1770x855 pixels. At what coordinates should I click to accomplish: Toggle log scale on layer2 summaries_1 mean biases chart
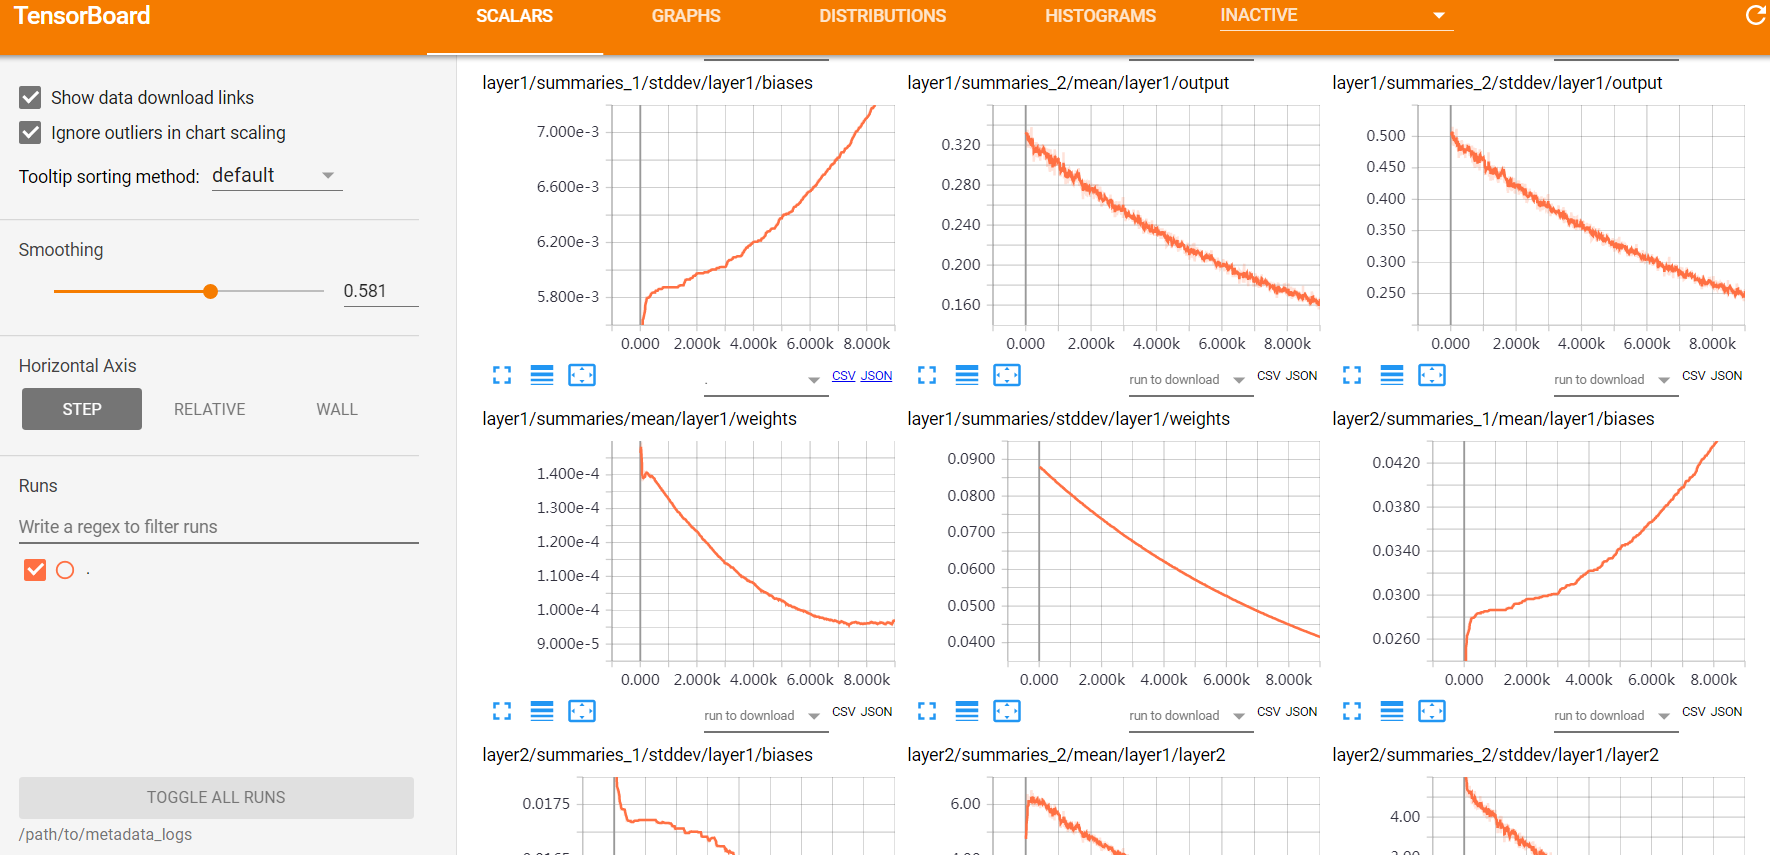coord(1392,711)
